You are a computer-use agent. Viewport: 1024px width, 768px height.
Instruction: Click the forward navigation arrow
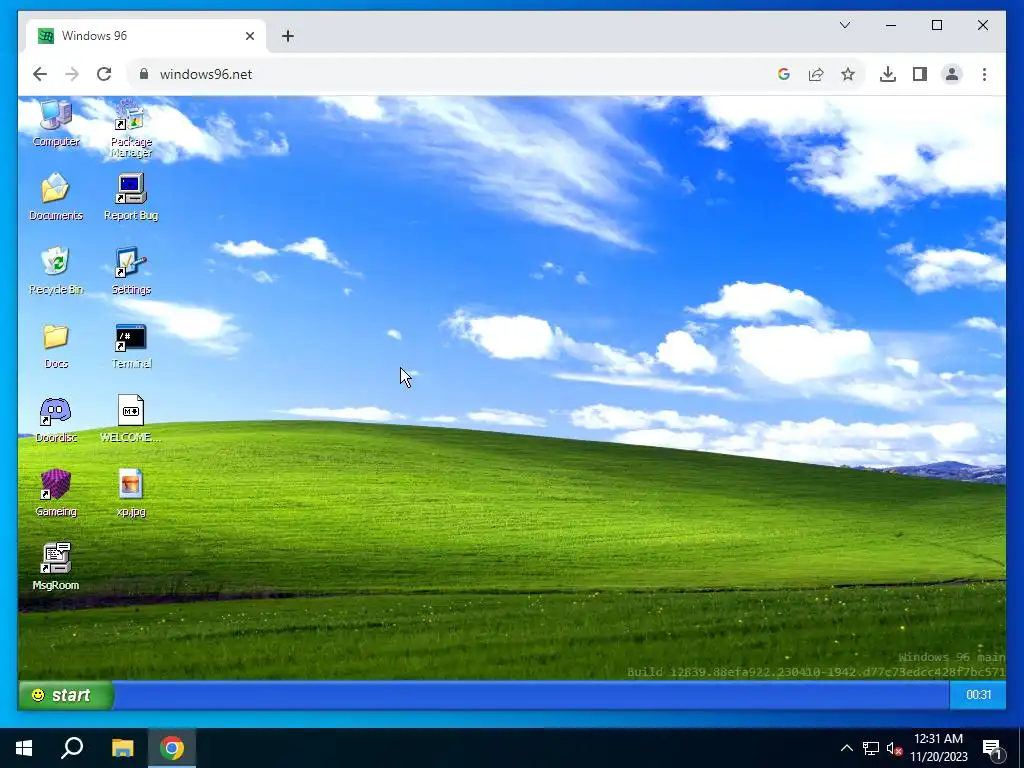coord(72,74)
